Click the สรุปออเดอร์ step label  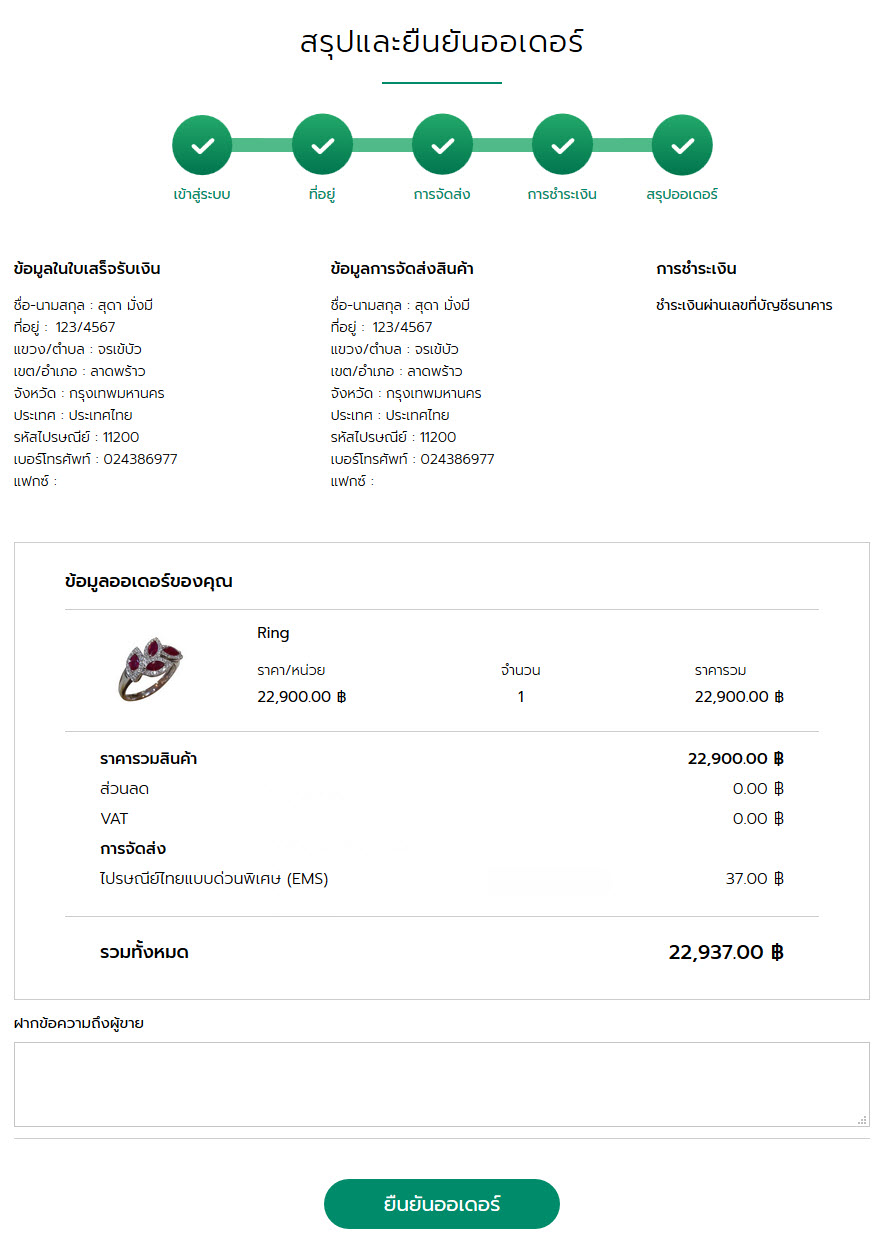pyautogui.click(x=682, y=194)
